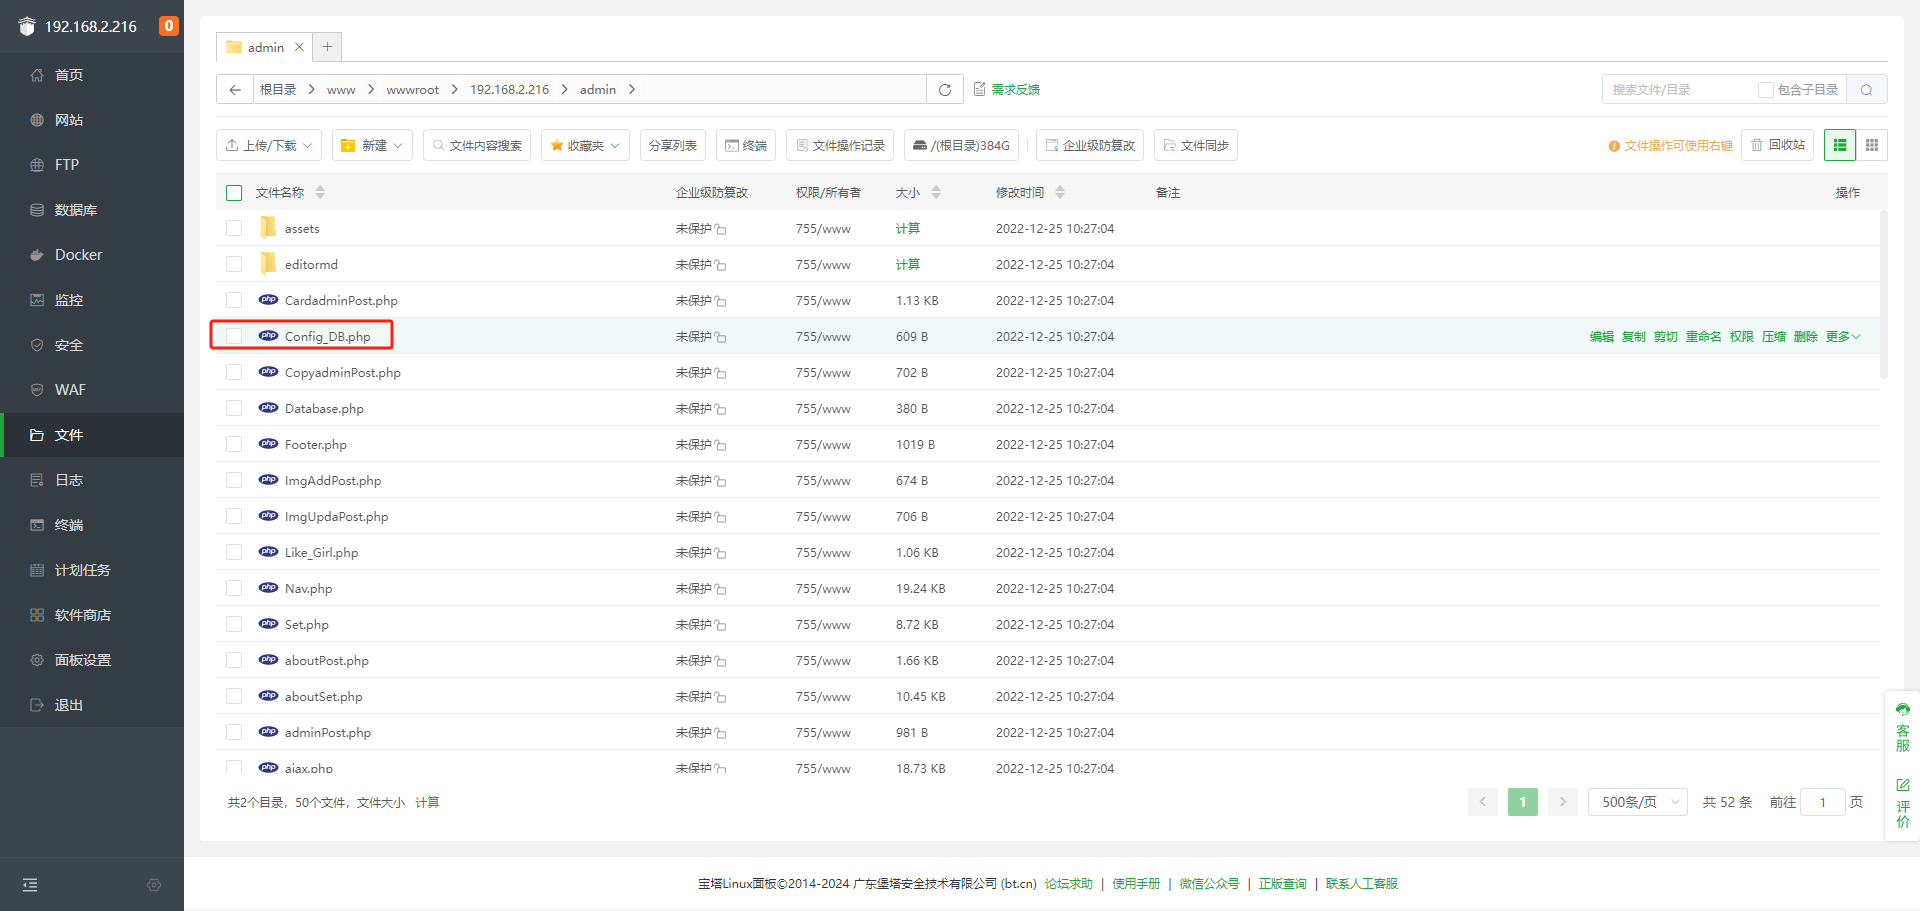Enable 包含子目录 include subdirectories checkbox
The width and height of the screenshot is (1920, 911).
(x=1766, y=89)
